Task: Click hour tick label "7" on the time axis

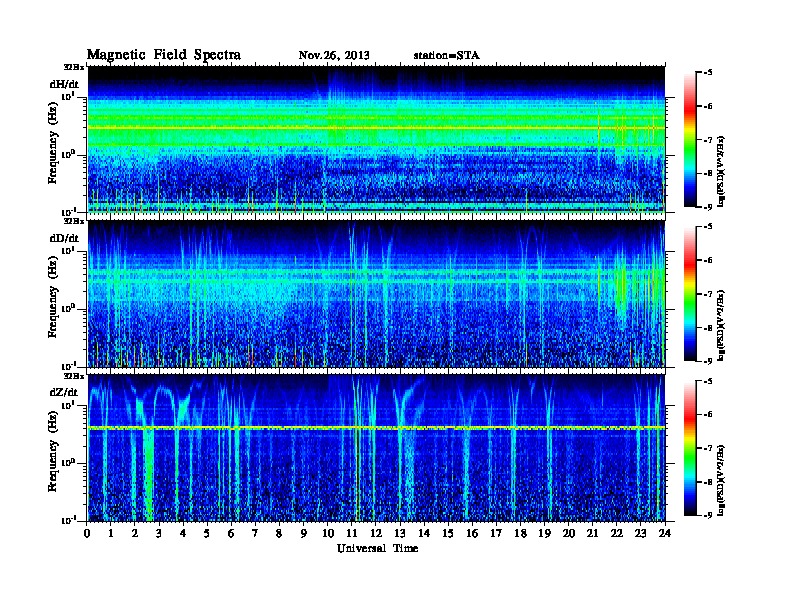Action: pyautogui.click(x=256, y=533)
